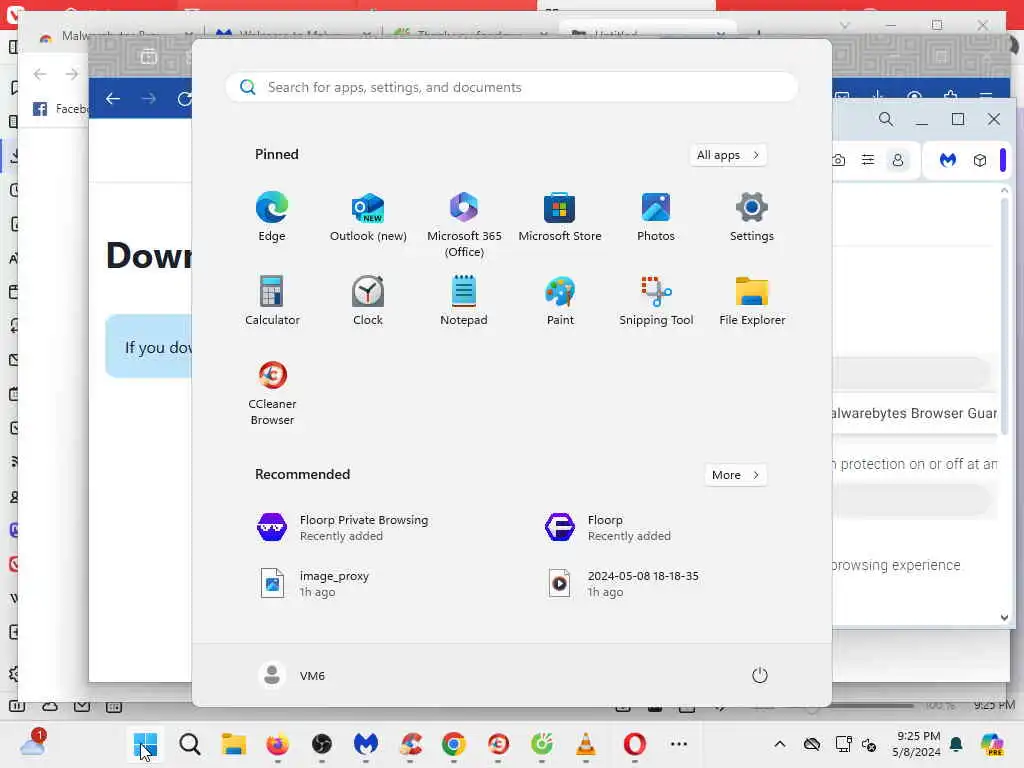1024x768 pixels.
Task: Launch Outlook (new) from Start menu
Action: click(x=368, y=217)
